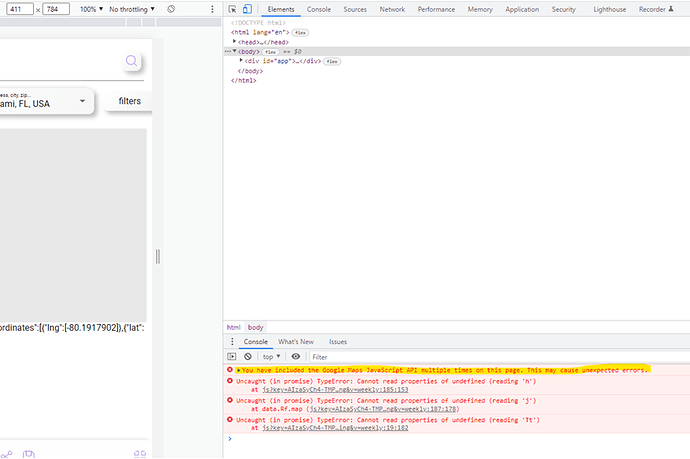Open the Application tab
The height and width of the screenshot is (459, 690).
(522, 9)
